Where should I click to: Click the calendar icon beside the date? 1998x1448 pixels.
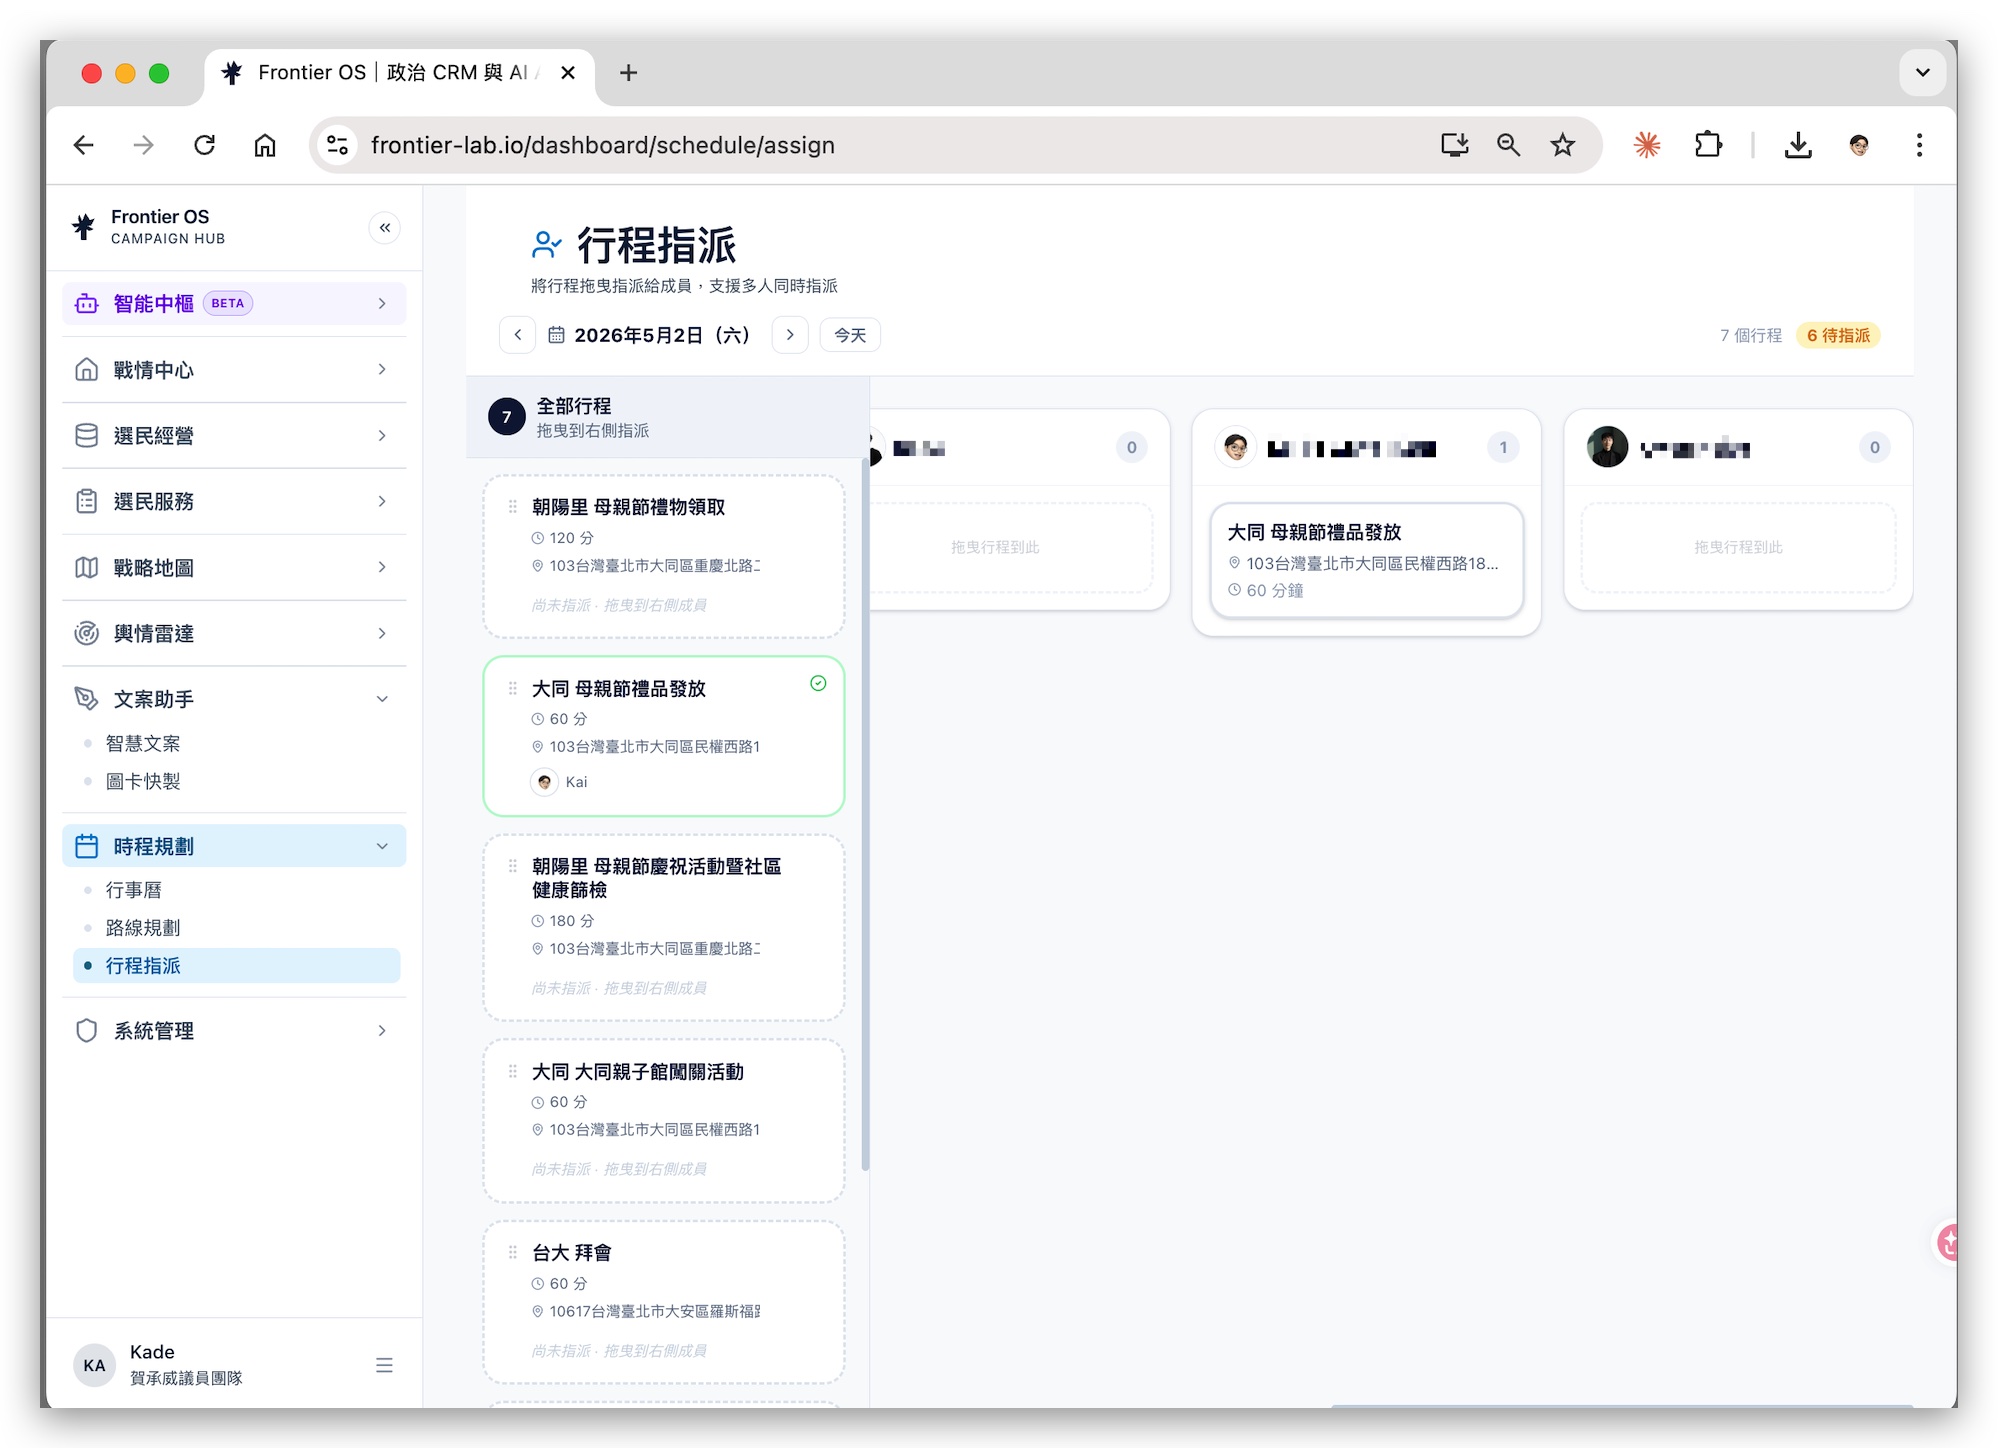[557, 335]
